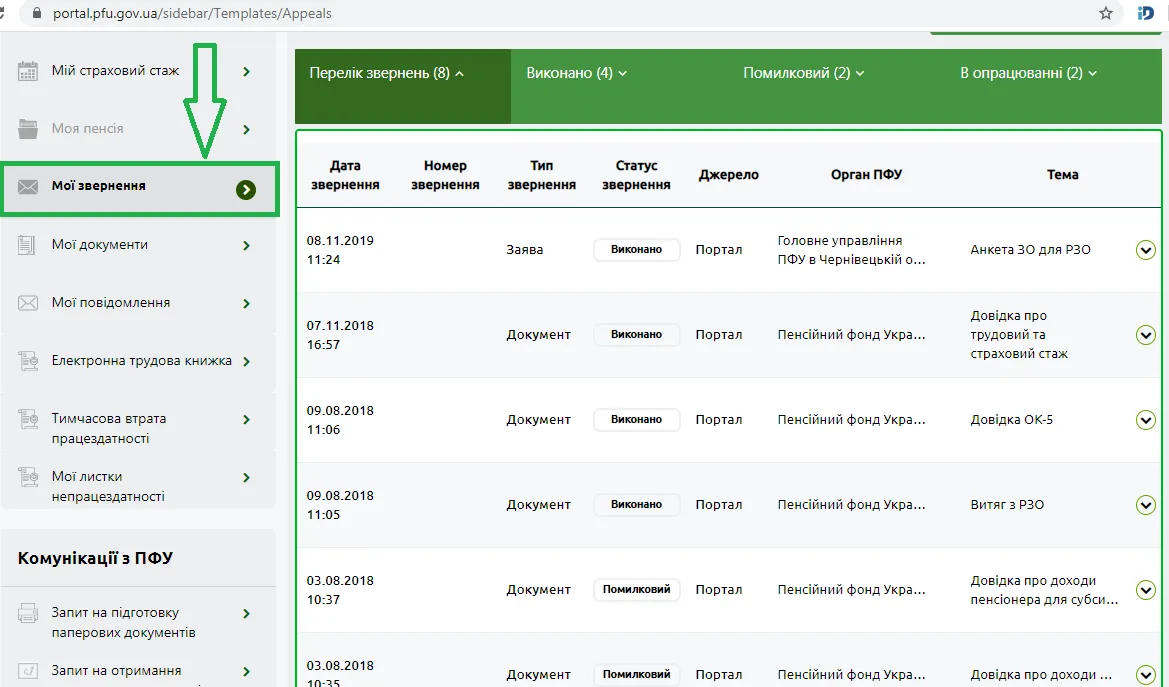This screenshot has width=1169, height=687.
Task: Switch to the Помилковий (2) tab
Action: point(804,73)
